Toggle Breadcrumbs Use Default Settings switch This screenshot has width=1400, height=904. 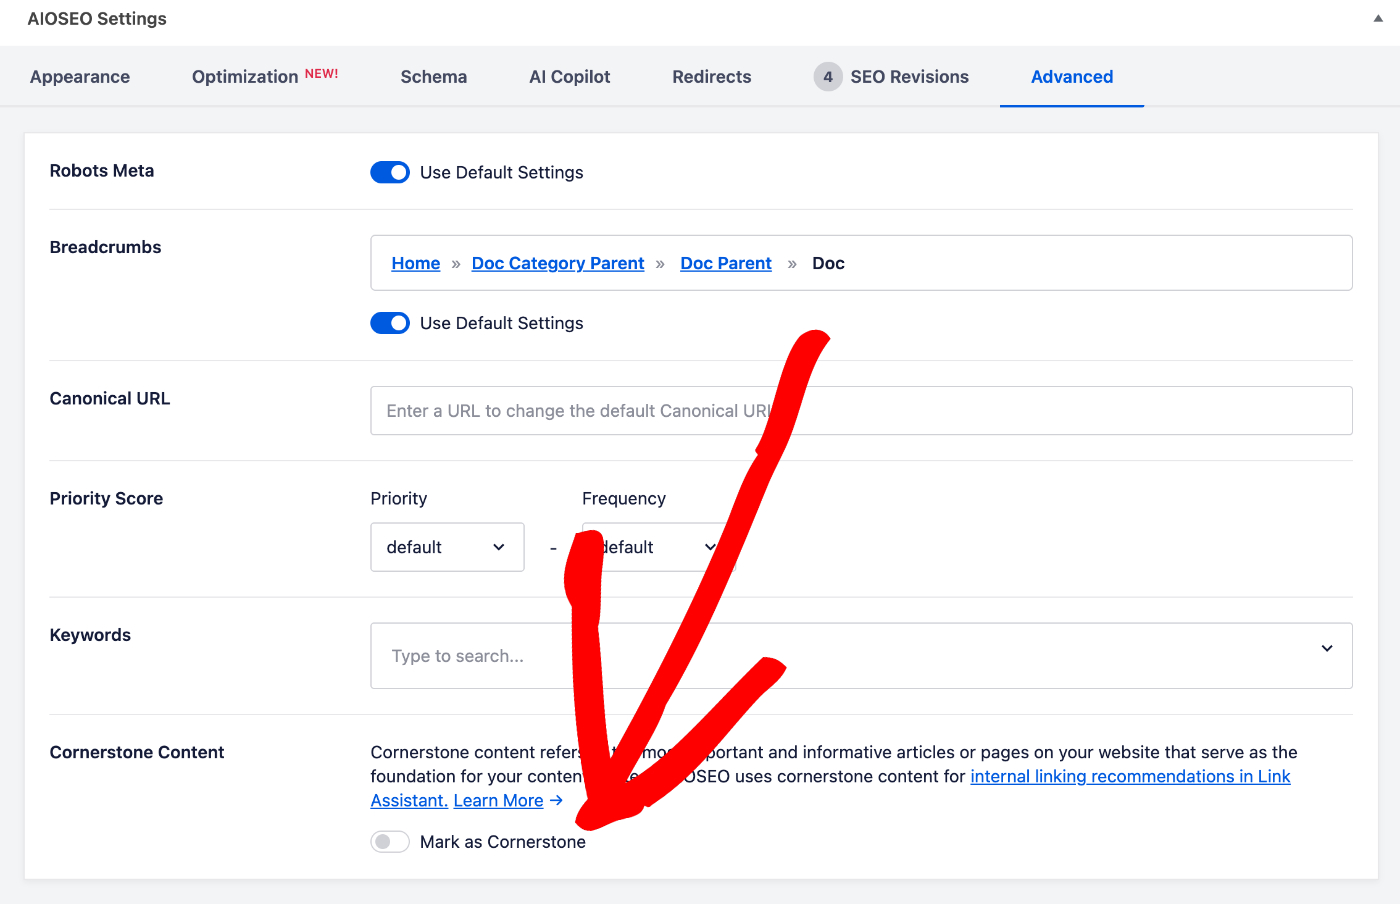390,323
